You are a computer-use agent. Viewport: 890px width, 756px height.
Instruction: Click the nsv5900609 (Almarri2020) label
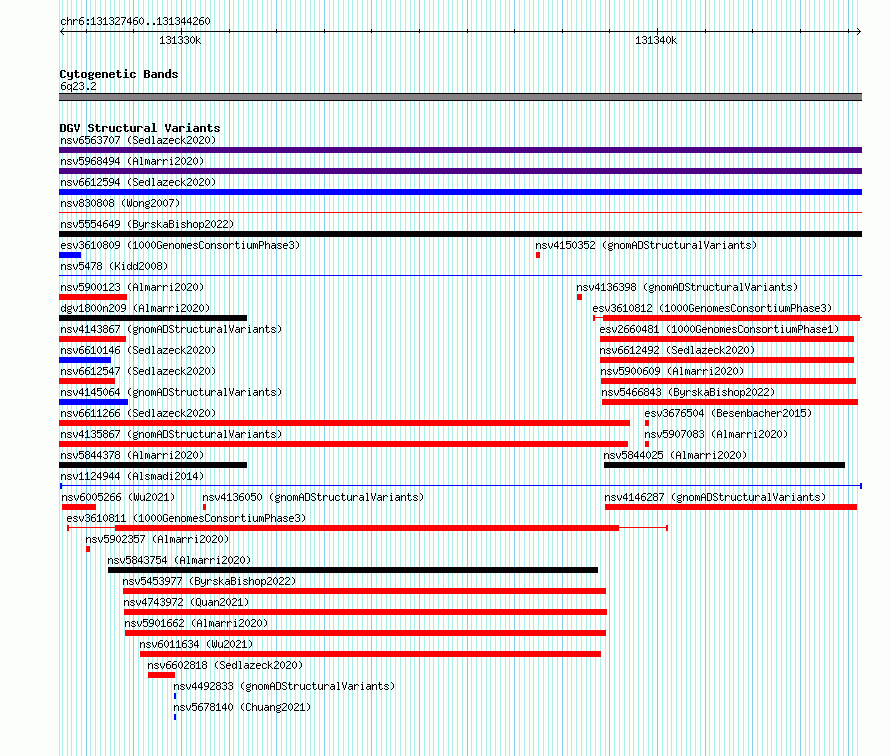[672, 371]
